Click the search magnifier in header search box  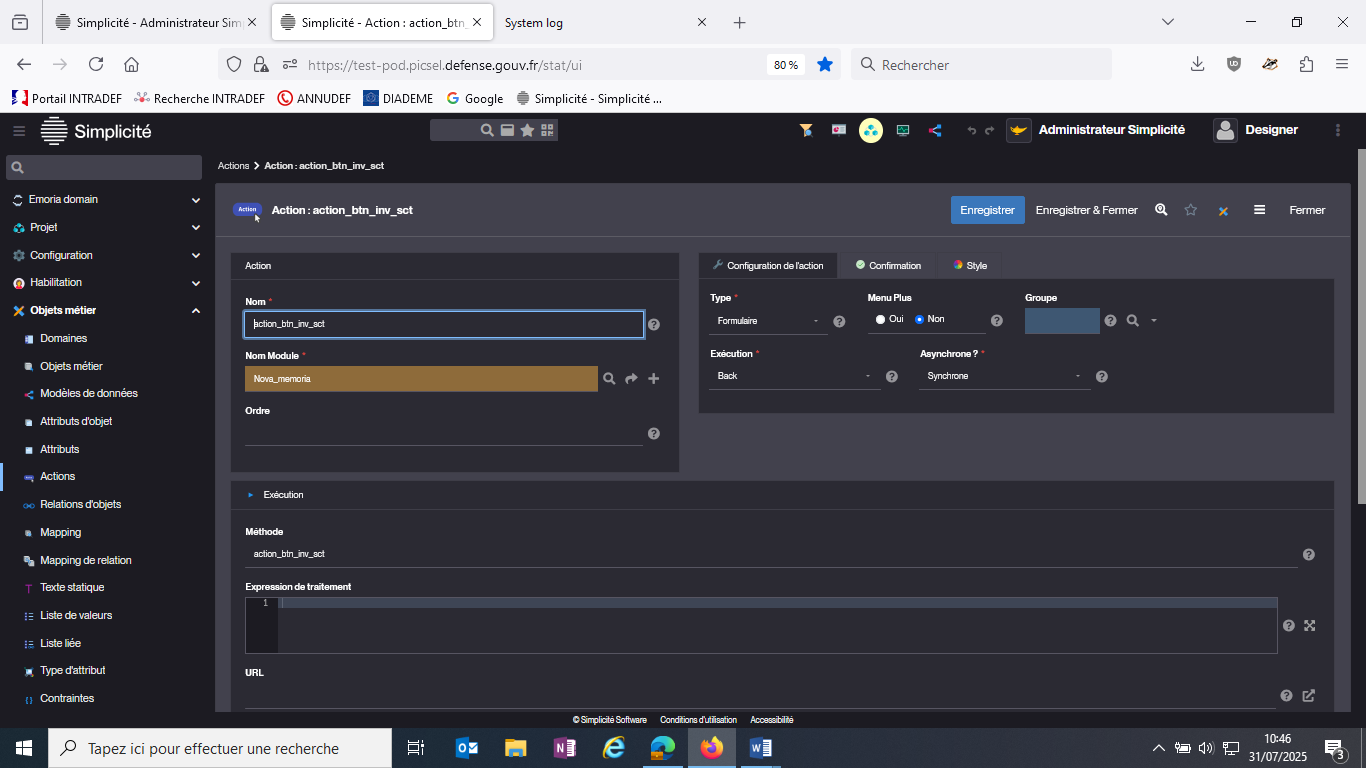[x=487, y=130]
